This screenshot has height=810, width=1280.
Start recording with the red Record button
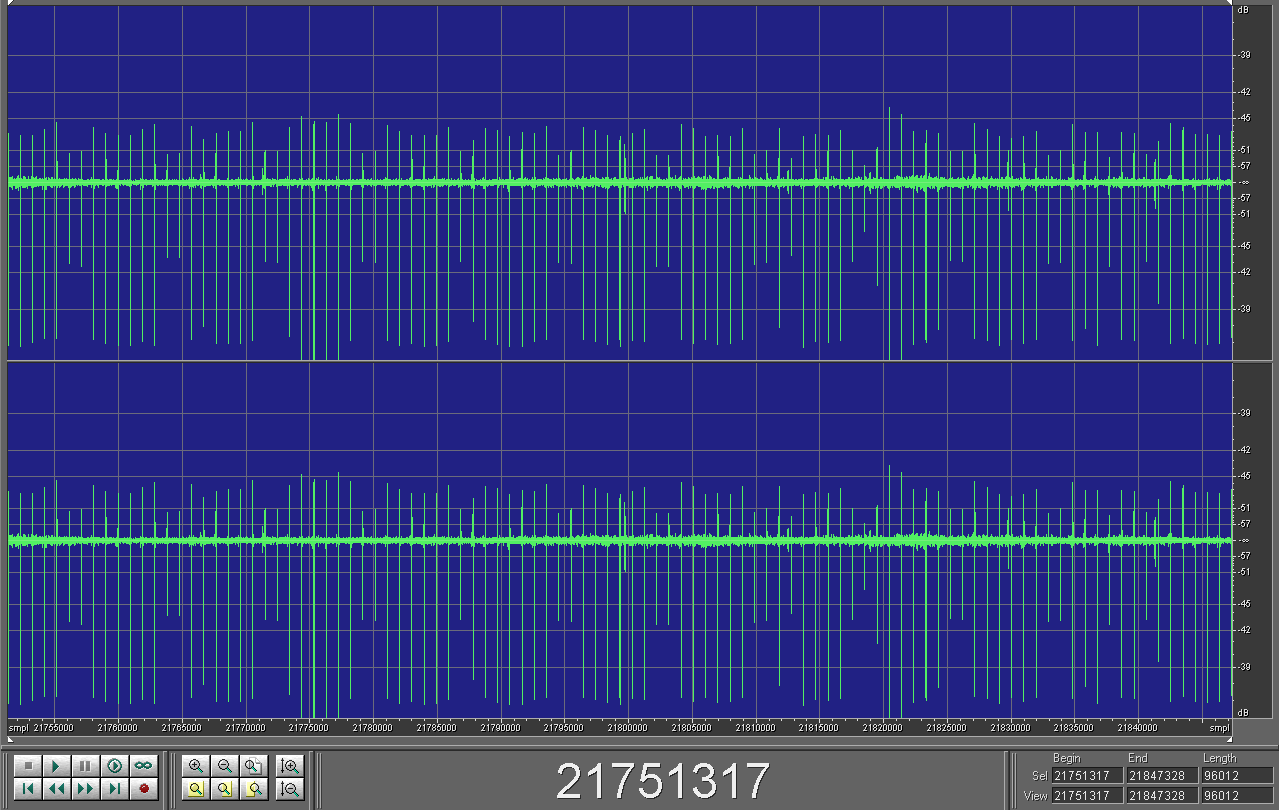(144, 789)
